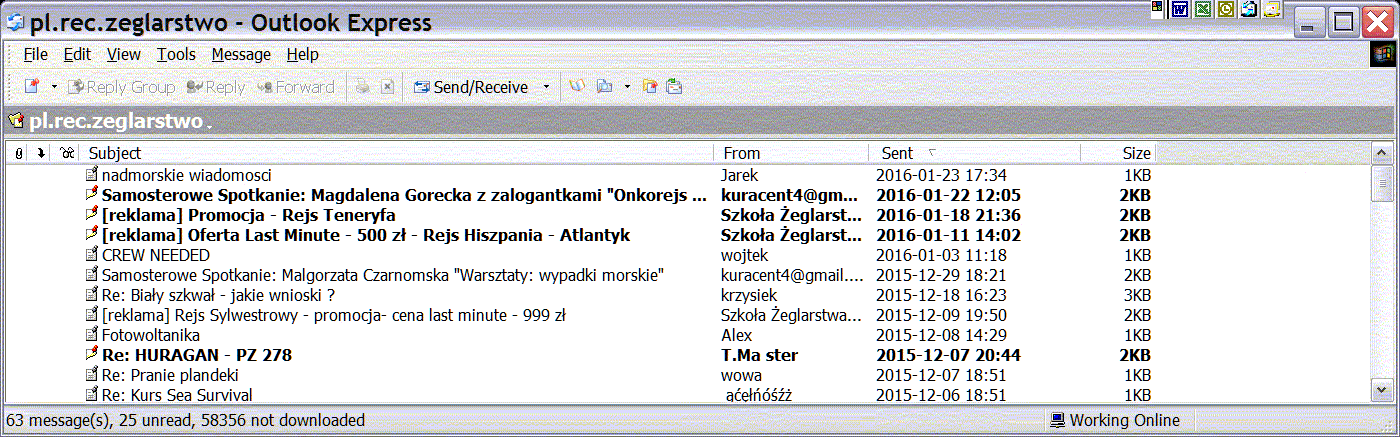
Task: Click unread icon of '[reklama] Promocja - Rejs Teneryfa'
Action: (x=92, y=215)
